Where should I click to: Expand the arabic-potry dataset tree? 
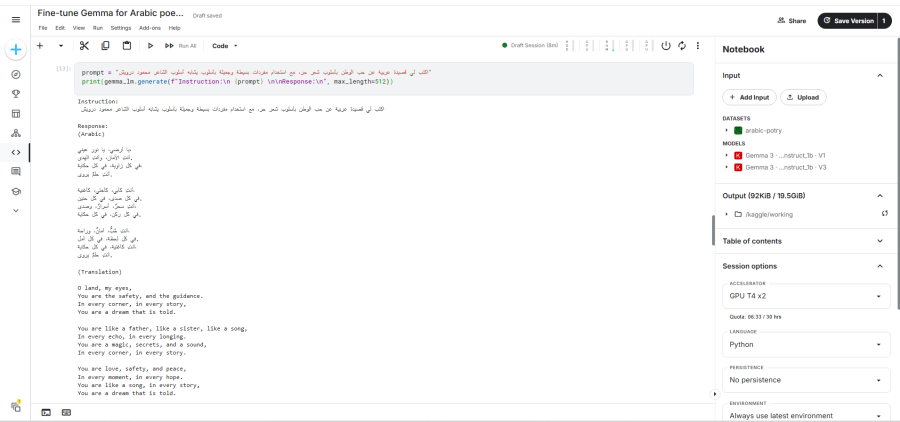[x=727, y=130]
